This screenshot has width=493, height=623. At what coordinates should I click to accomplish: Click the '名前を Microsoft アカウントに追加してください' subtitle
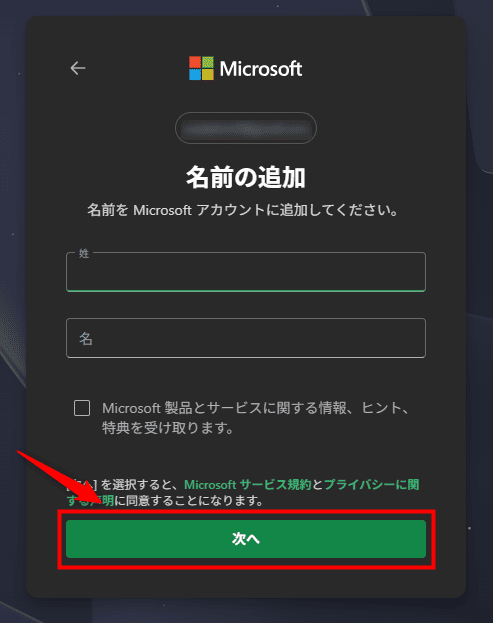(x=242, y=210)
